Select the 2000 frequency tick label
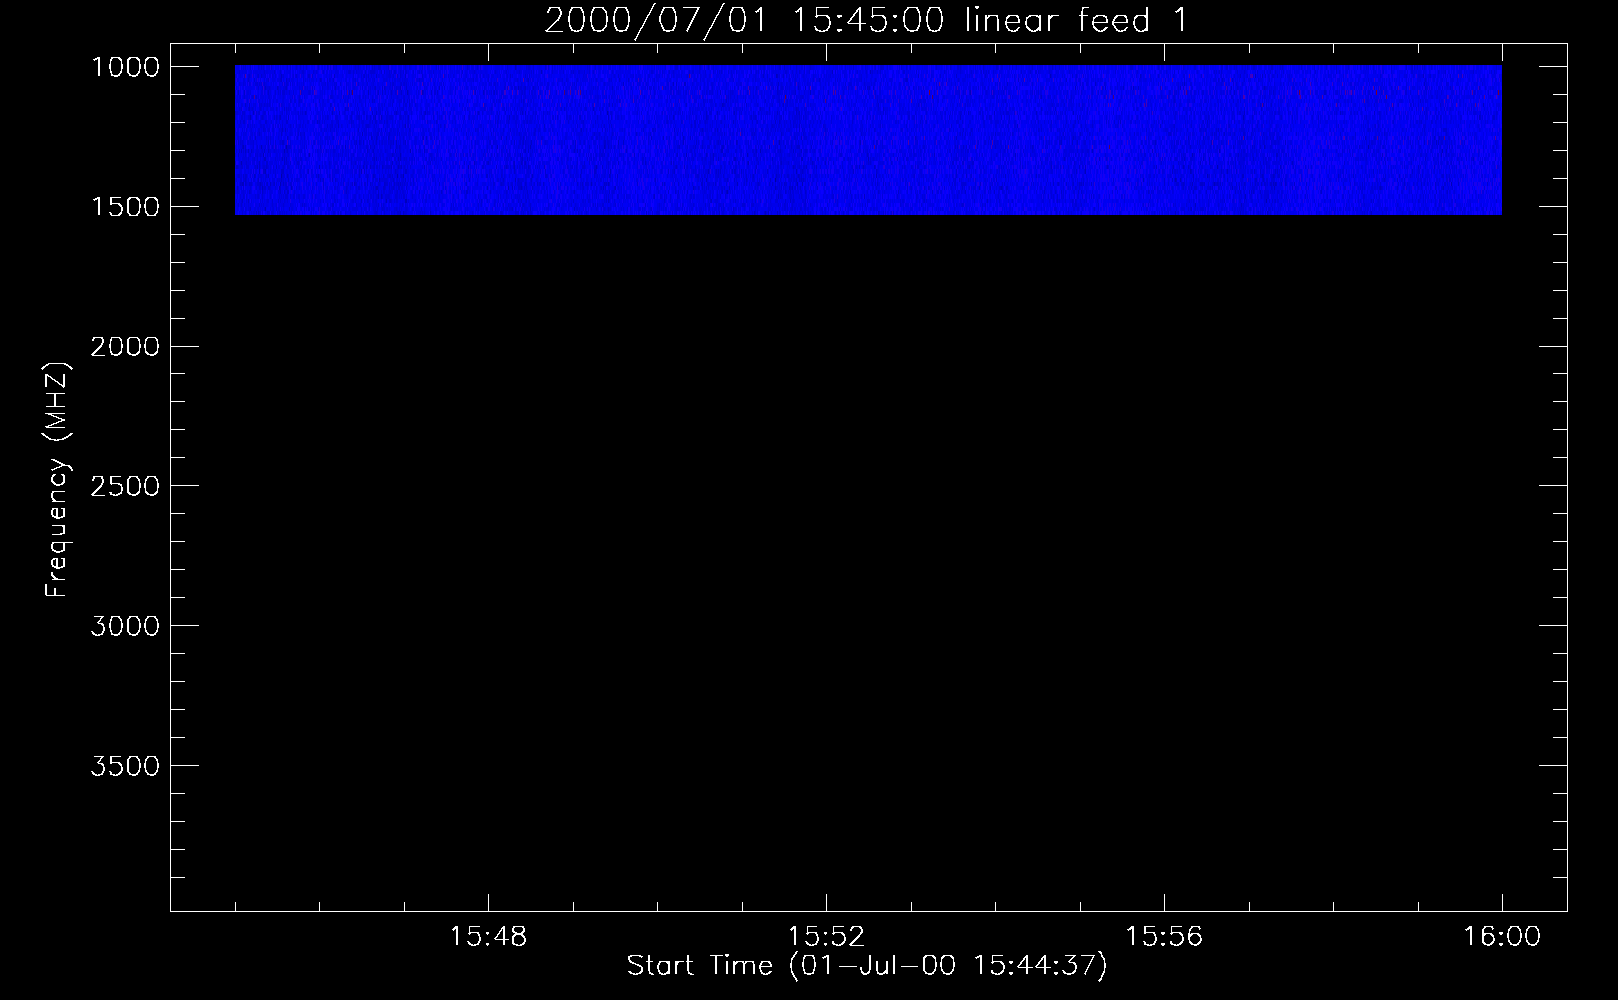 click(125, 347)
